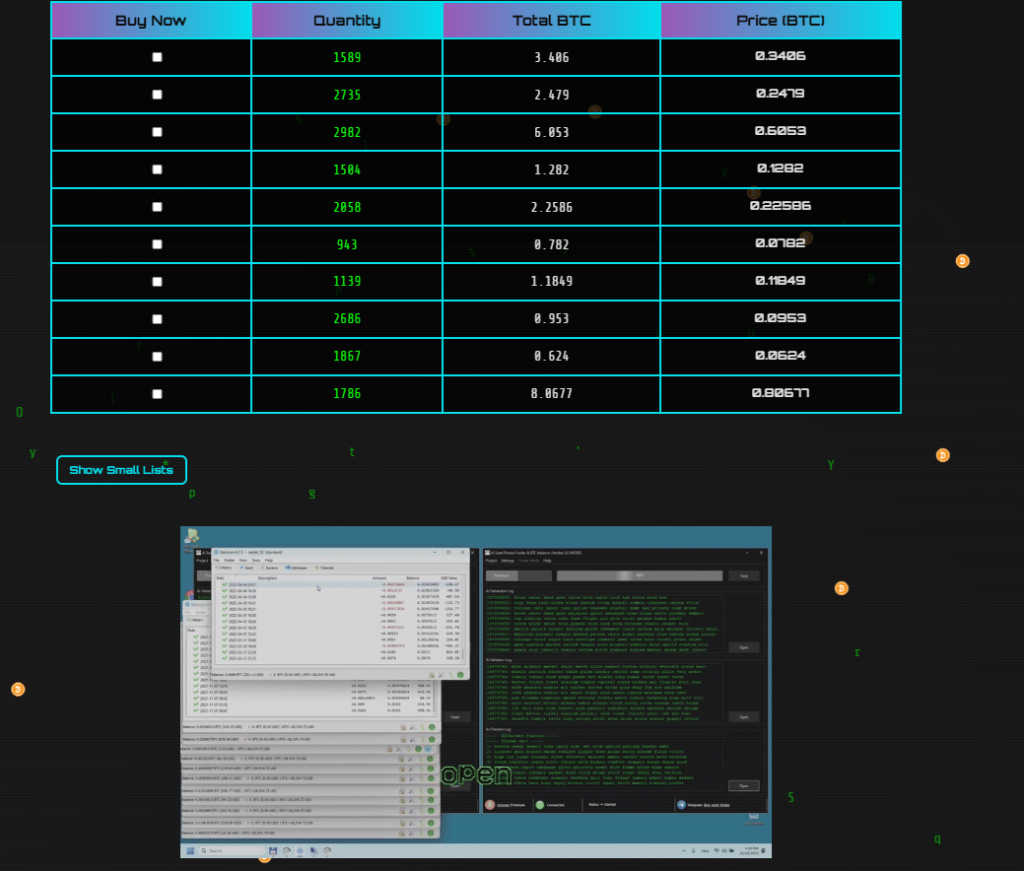Click the Total BTC column header
Image resolution: width=1024 pixels, height=871 pixels.
point(551,20)
